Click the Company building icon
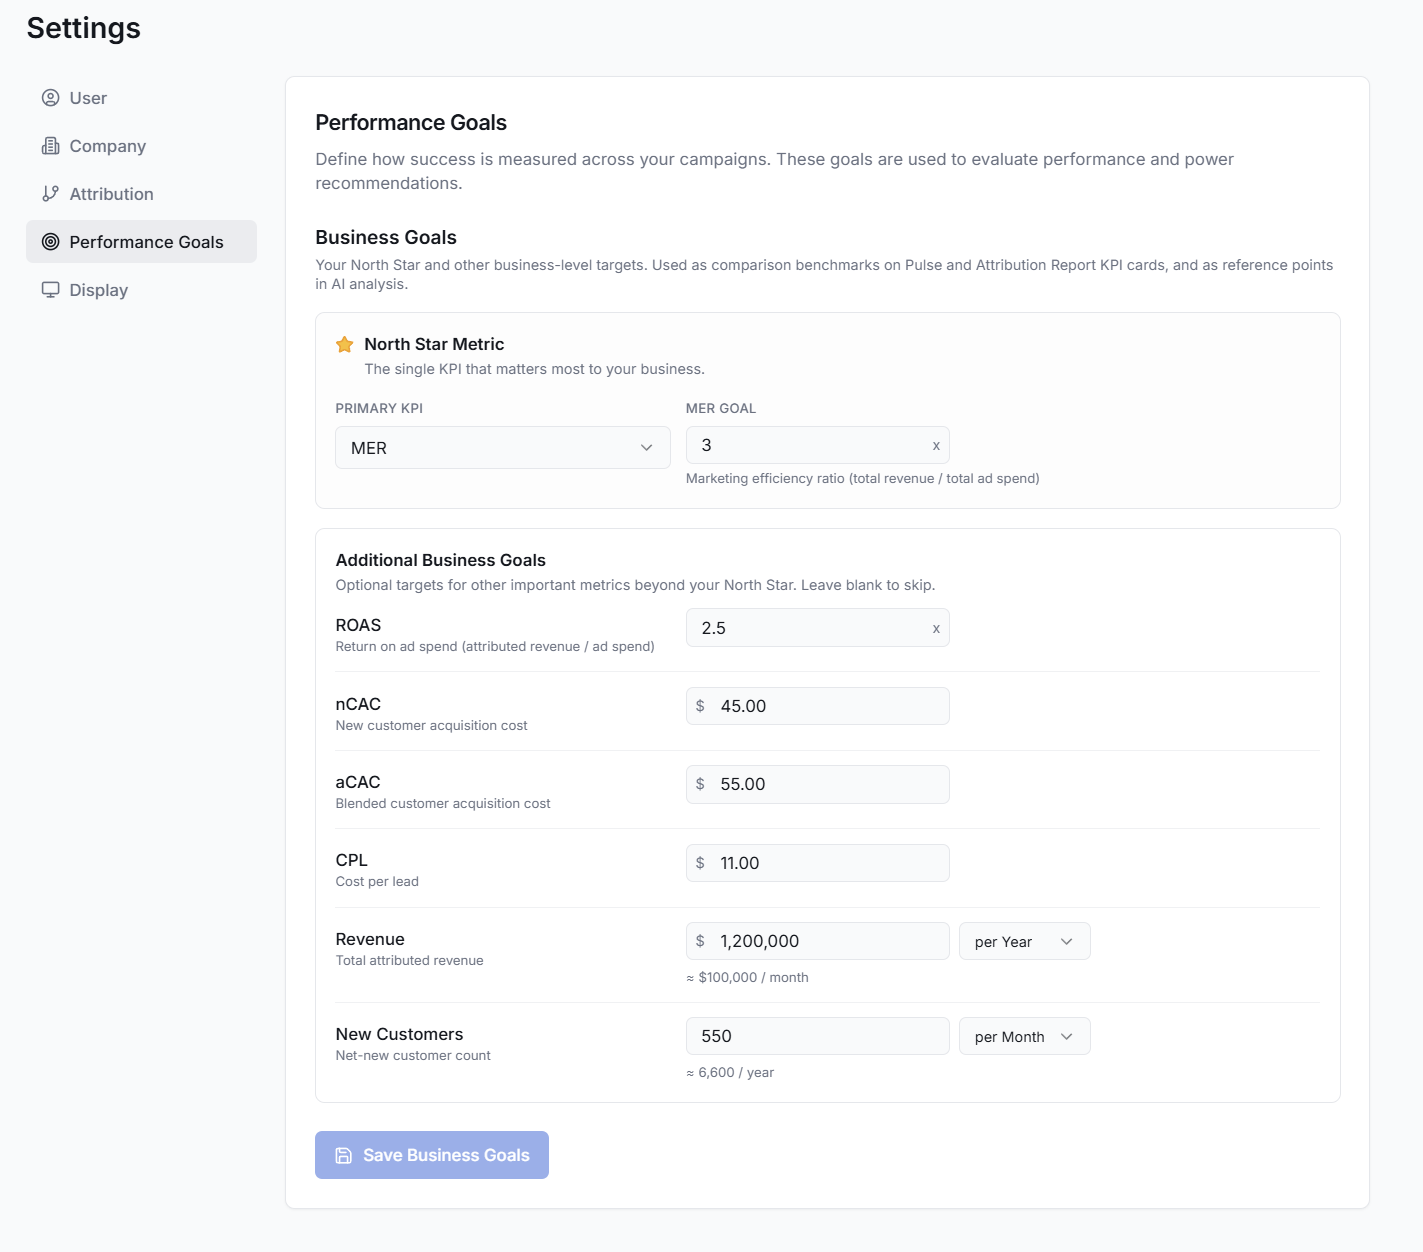Screen dimensions: 1423x1252 click(50, 146)
